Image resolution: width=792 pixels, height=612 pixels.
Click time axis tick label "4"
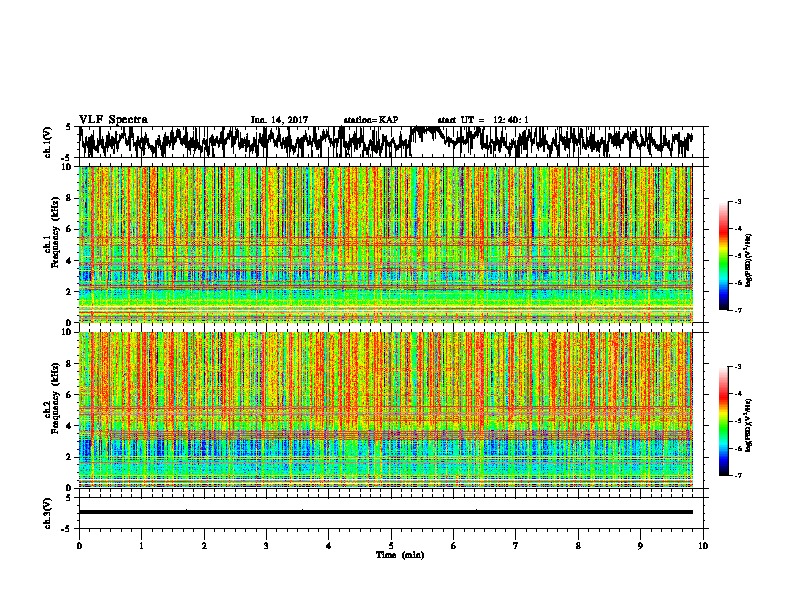click(329, 546)
